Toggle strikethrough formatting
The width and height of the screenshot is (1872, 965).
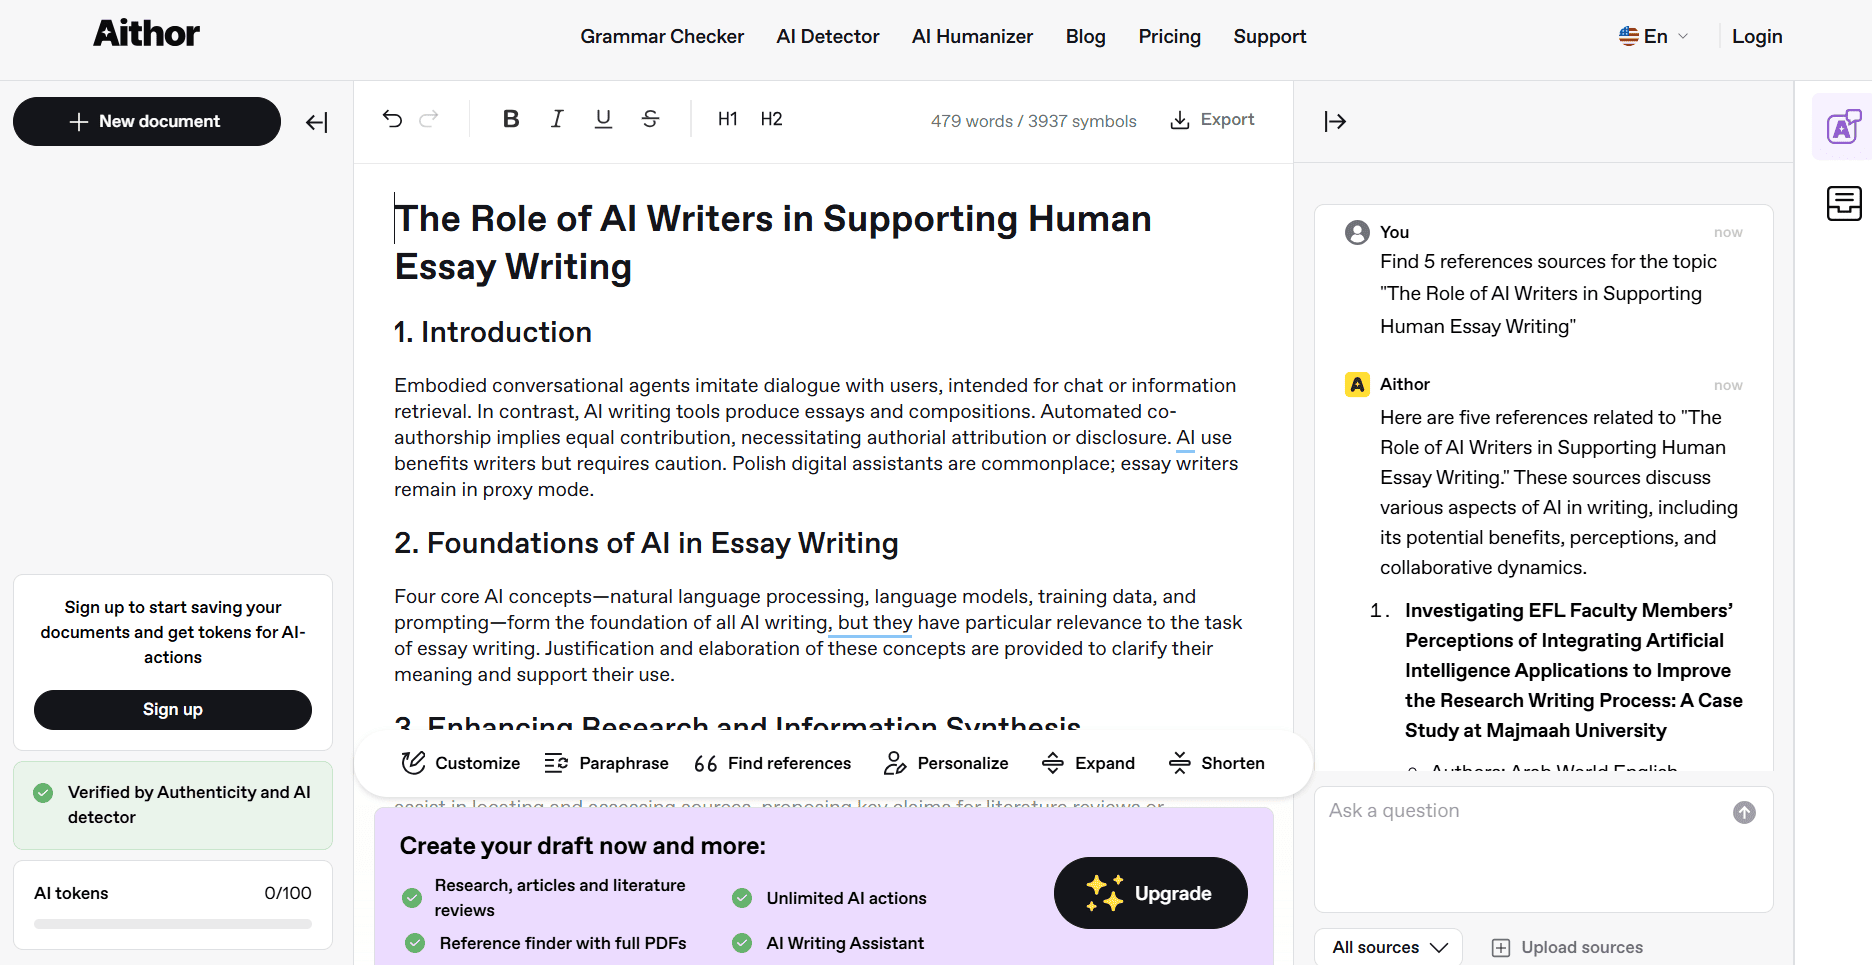pos(650,118)
